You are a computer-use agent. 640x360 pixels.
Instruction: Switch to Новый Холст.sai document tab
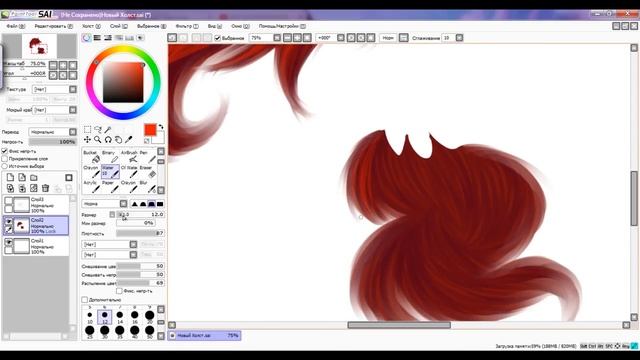point(204,336)
